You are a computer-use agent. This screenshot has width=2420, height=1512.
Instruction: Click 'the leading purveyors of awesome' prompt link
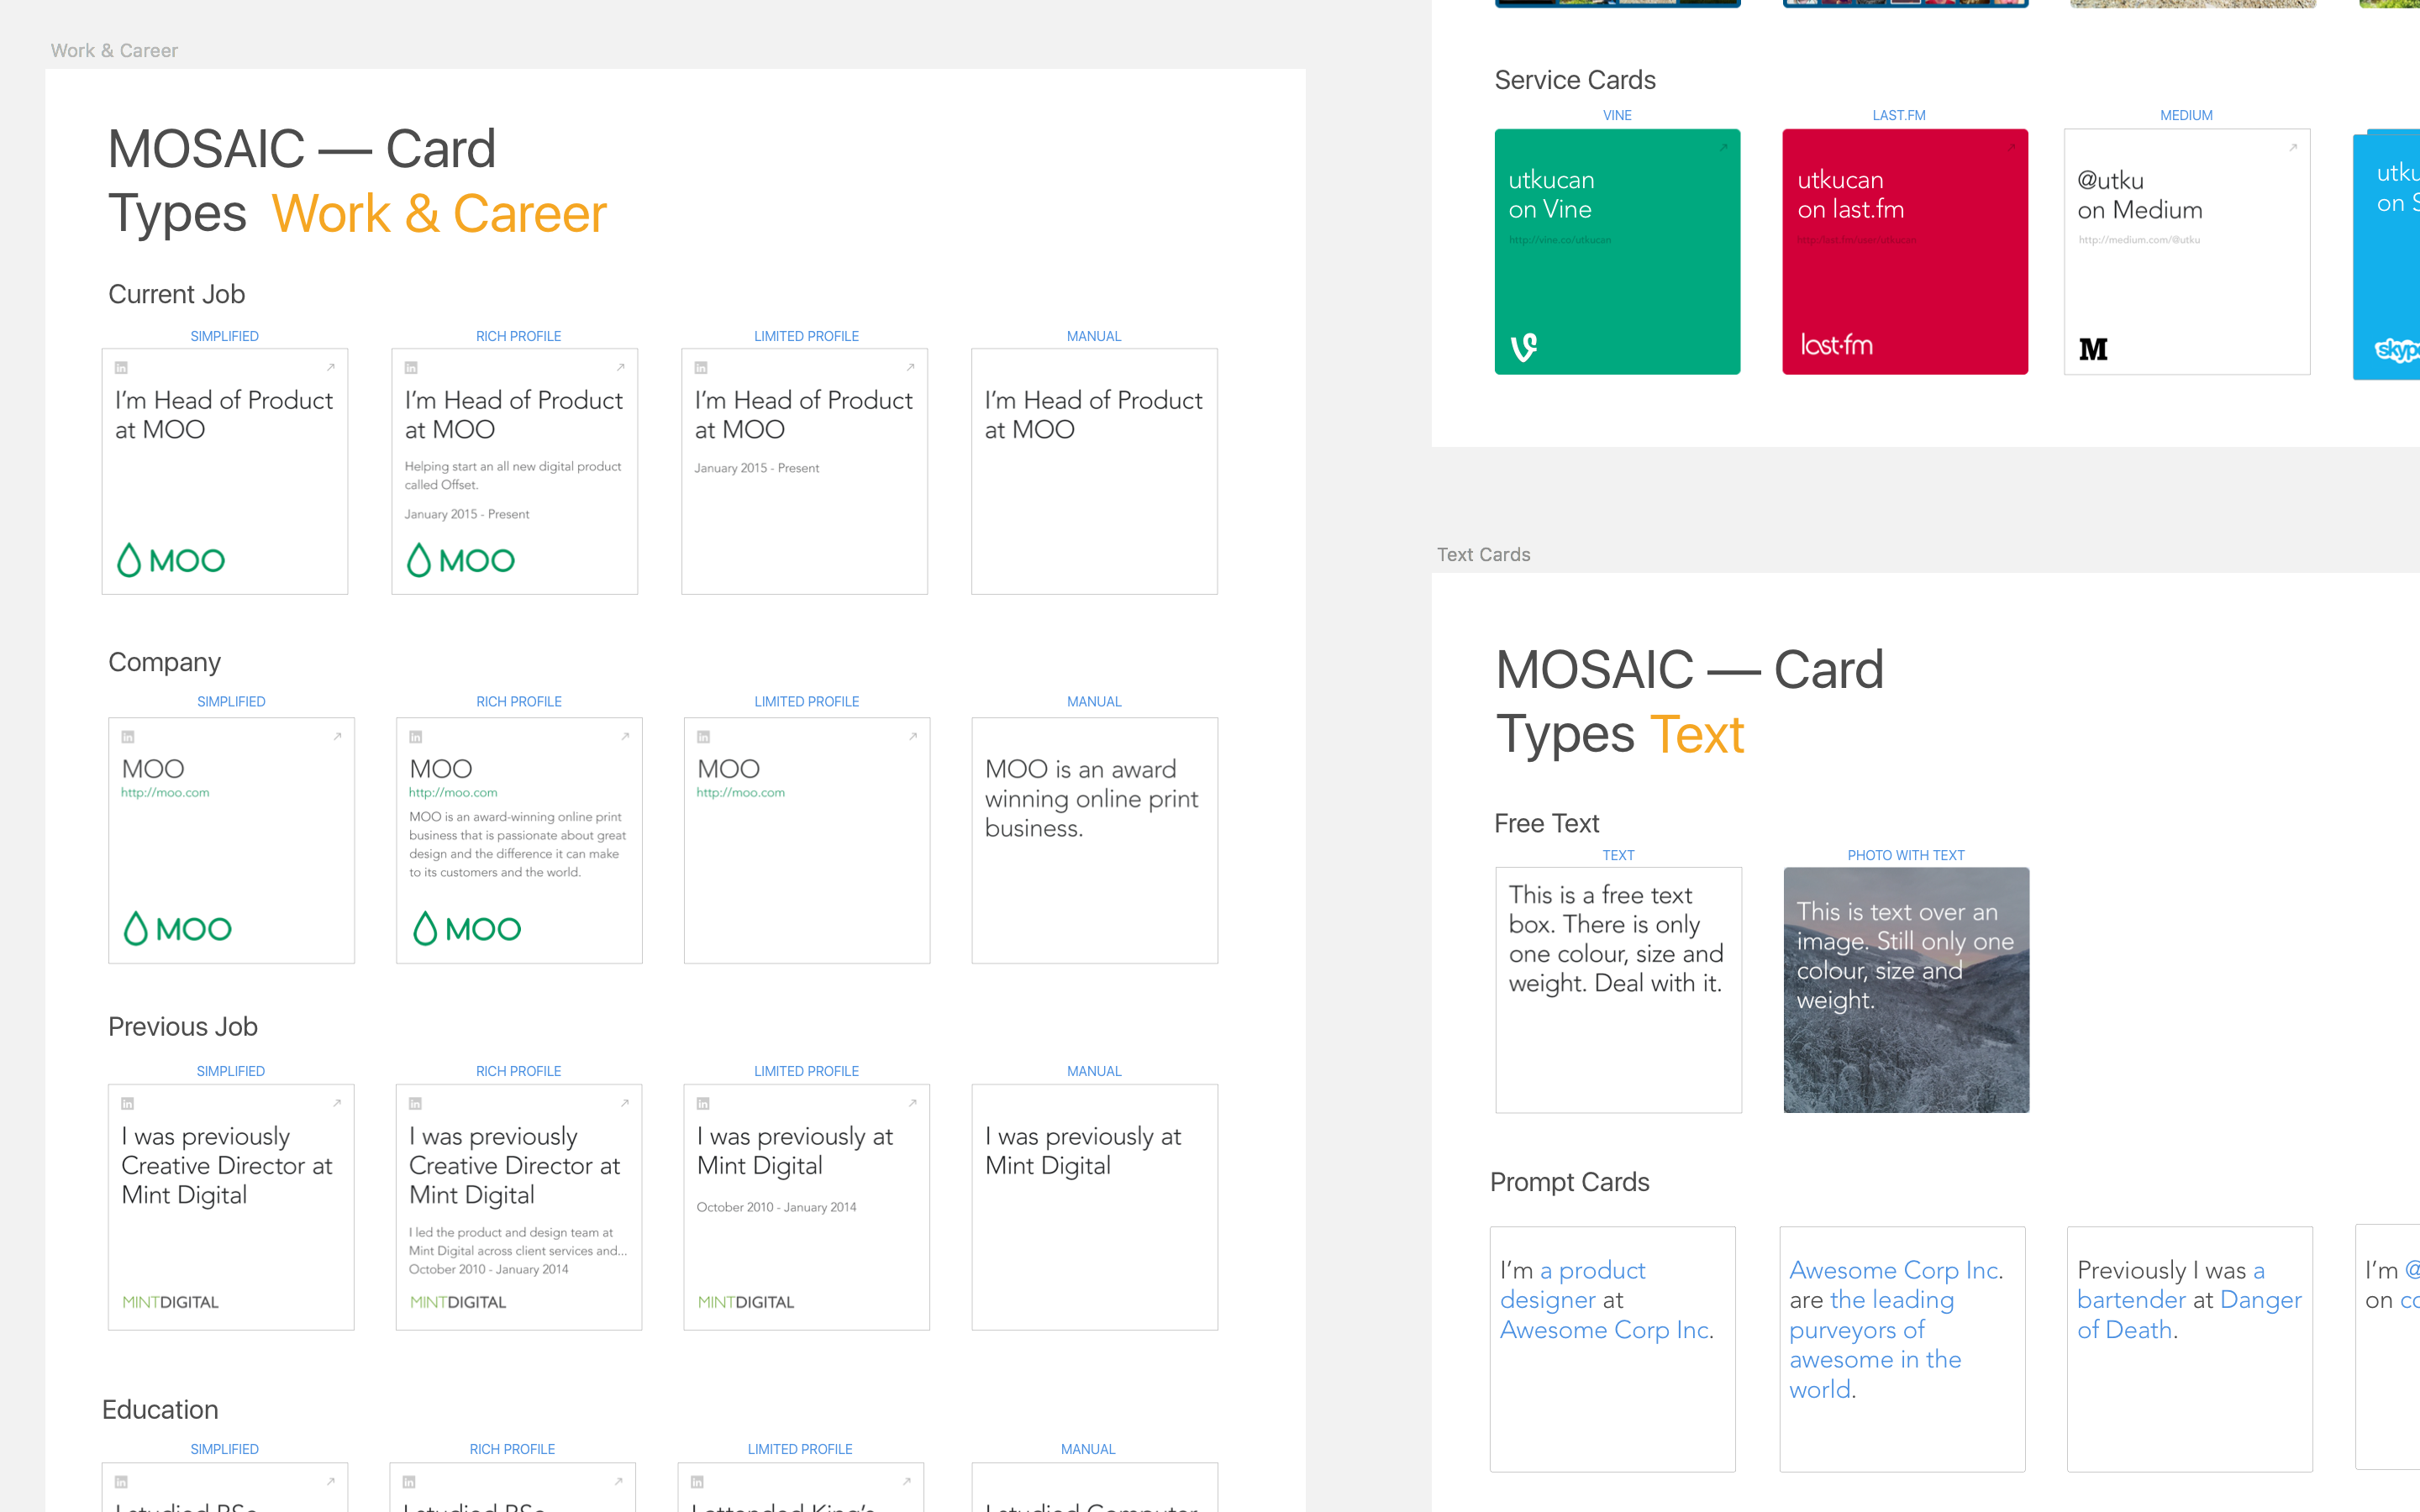pos(1875,1329)
